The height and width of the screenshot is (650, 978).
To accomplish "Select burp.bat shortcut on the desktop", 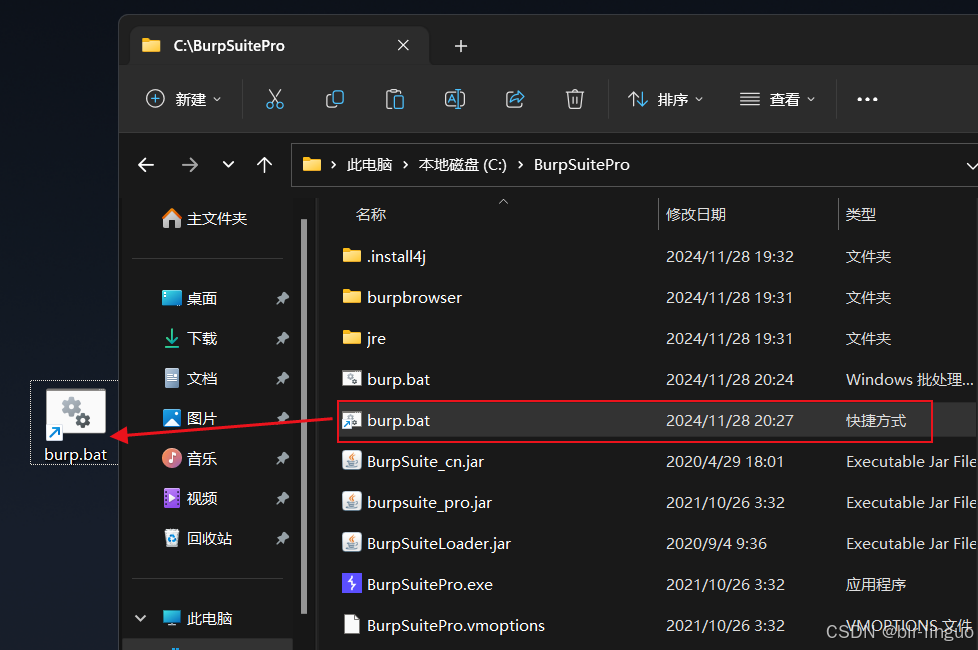I will pos(75,423).
